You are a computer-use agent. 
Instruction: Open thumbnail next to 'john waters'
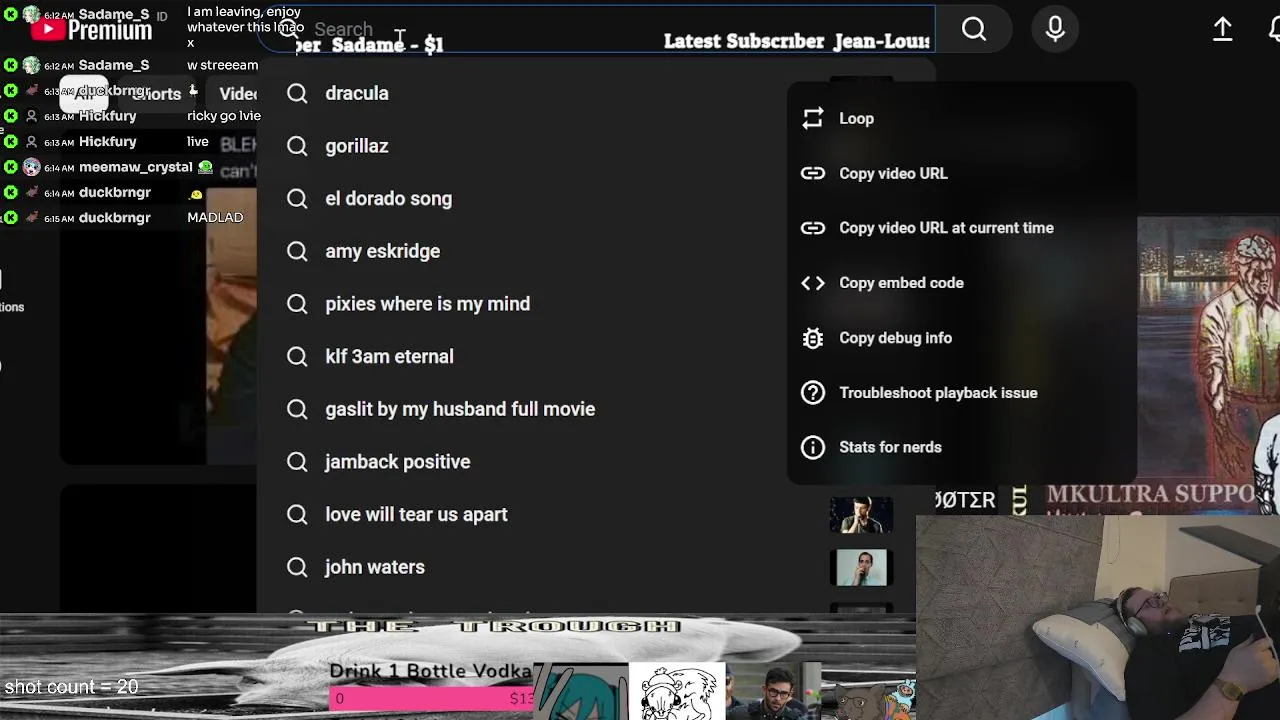coord(861,567)
